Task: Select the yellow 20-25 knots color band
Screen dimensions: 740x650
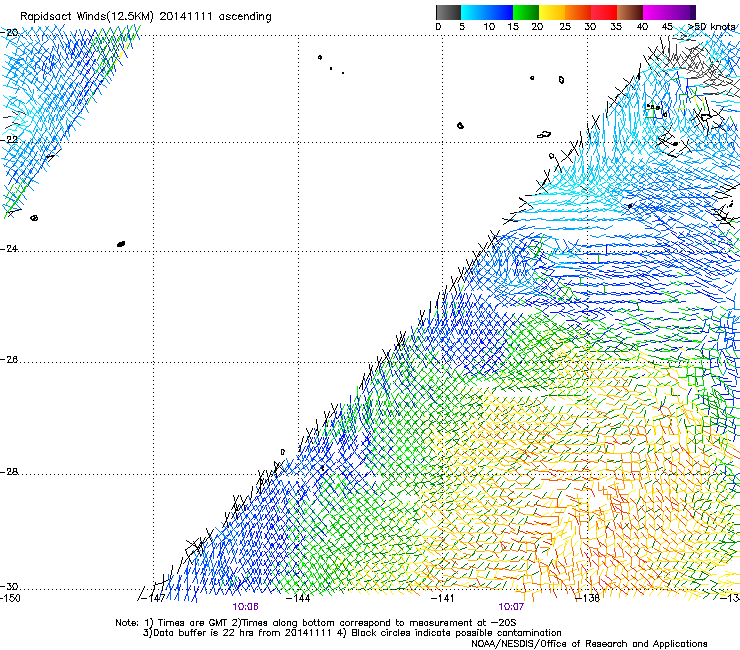Action: click(x=552, y=12)
